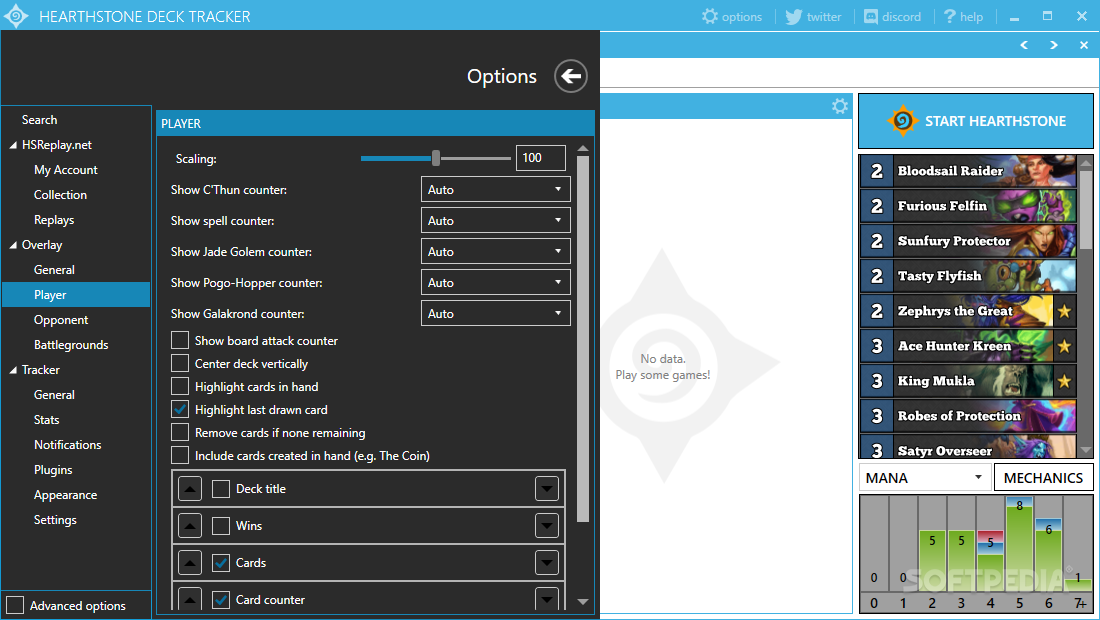Open the options gear in title bar
This screenshot has width=1100, height=620.
tap(732, 16)
